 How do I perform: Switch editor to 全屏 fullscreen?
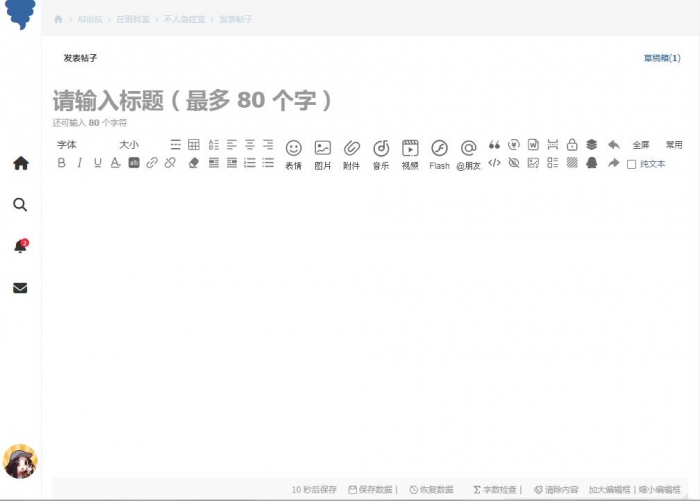coord(641,145)
